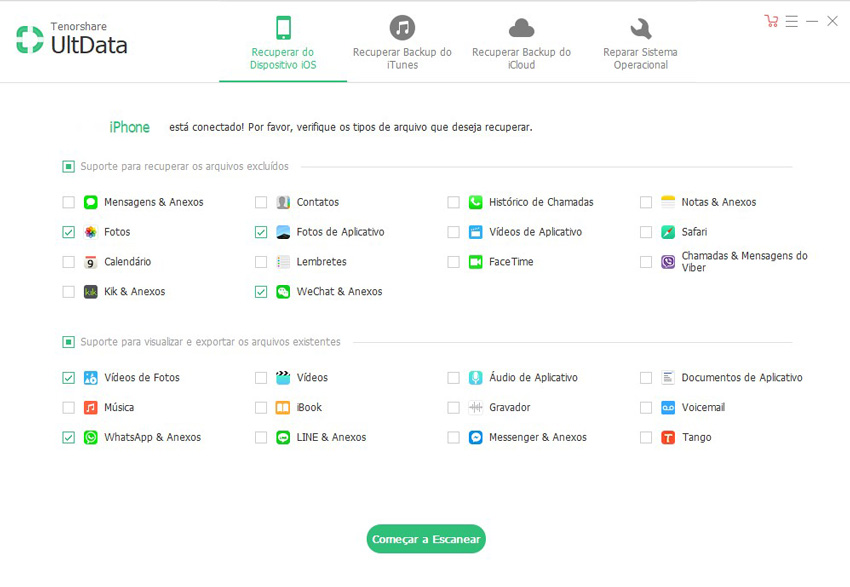Click the Viber app icon
The height and width of the screenshot is (587, 850).
pos(668,262)
